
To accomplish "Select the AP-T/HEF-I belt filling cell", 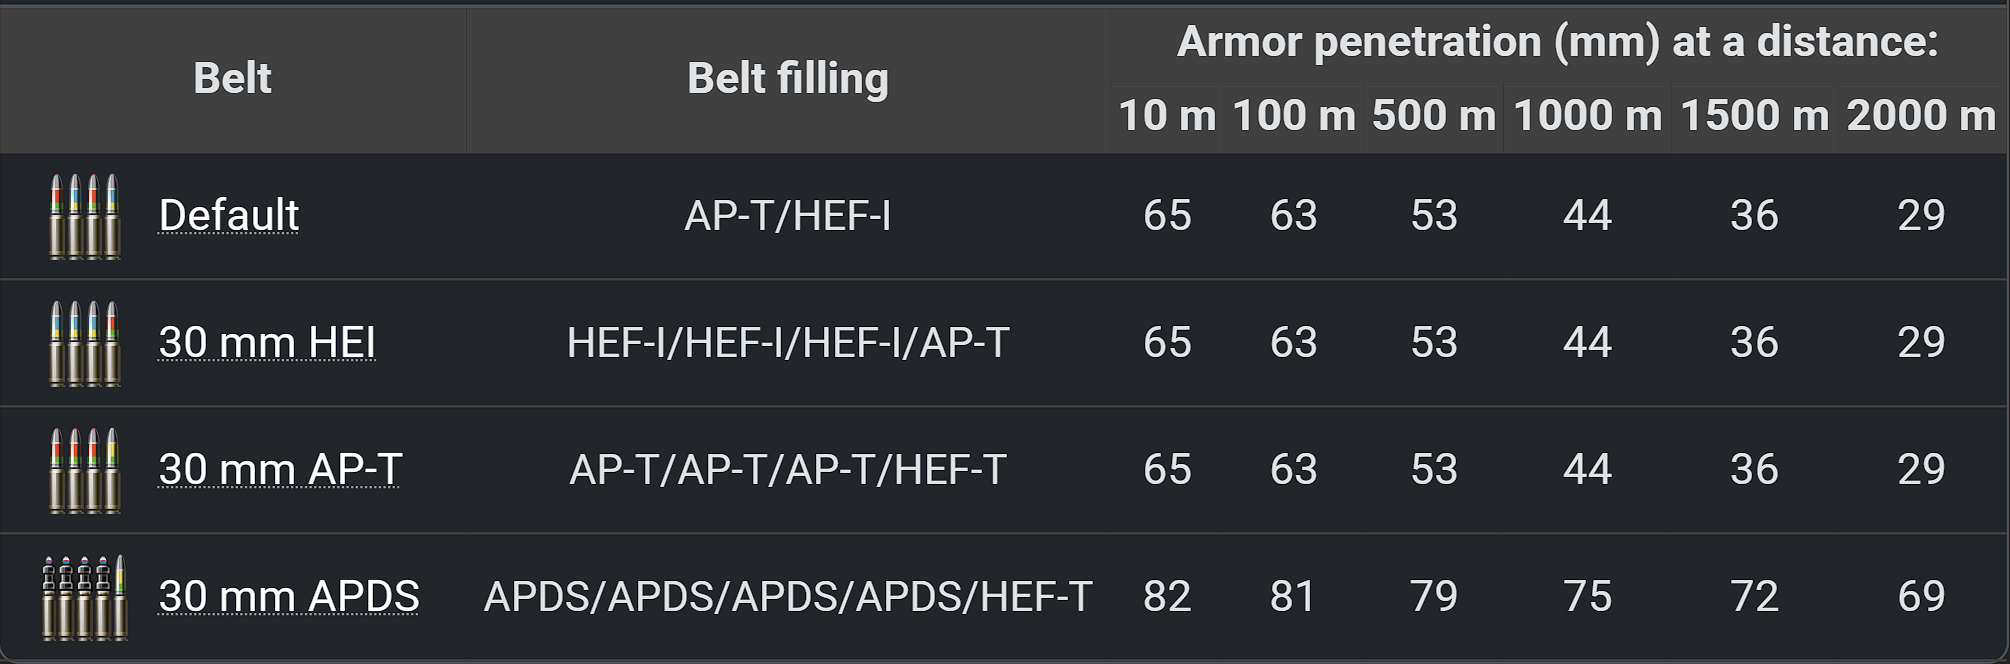I will pos(787,215).
